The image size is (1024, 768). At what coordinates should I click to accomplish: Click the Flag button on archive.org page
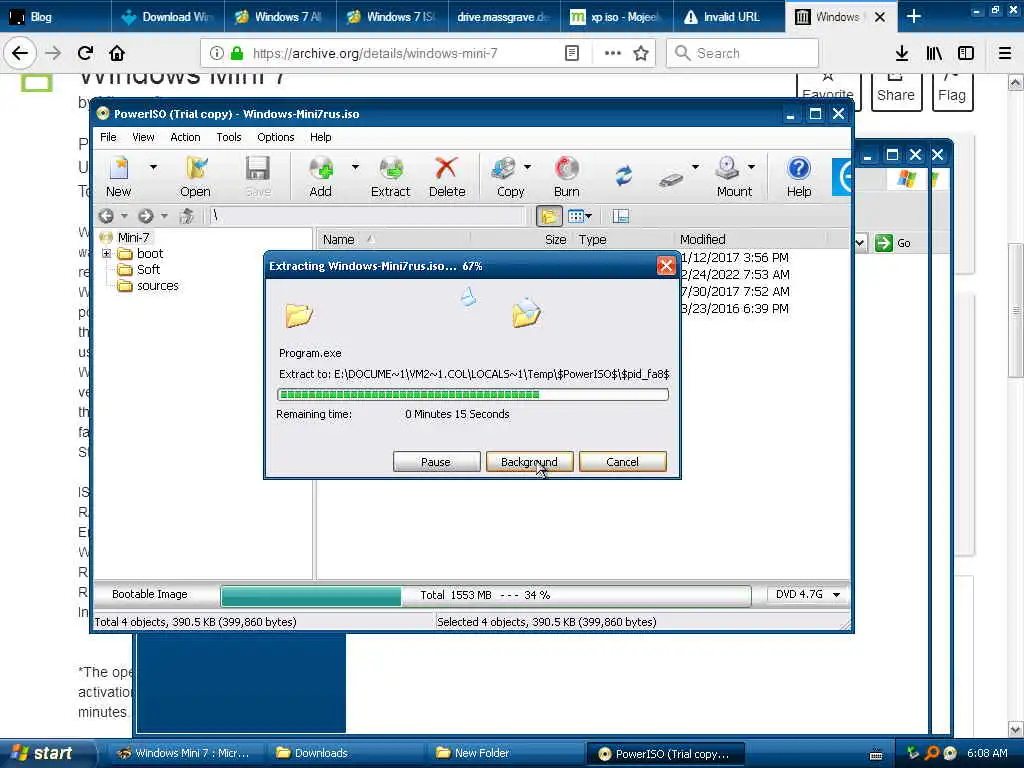coord(952,91)
